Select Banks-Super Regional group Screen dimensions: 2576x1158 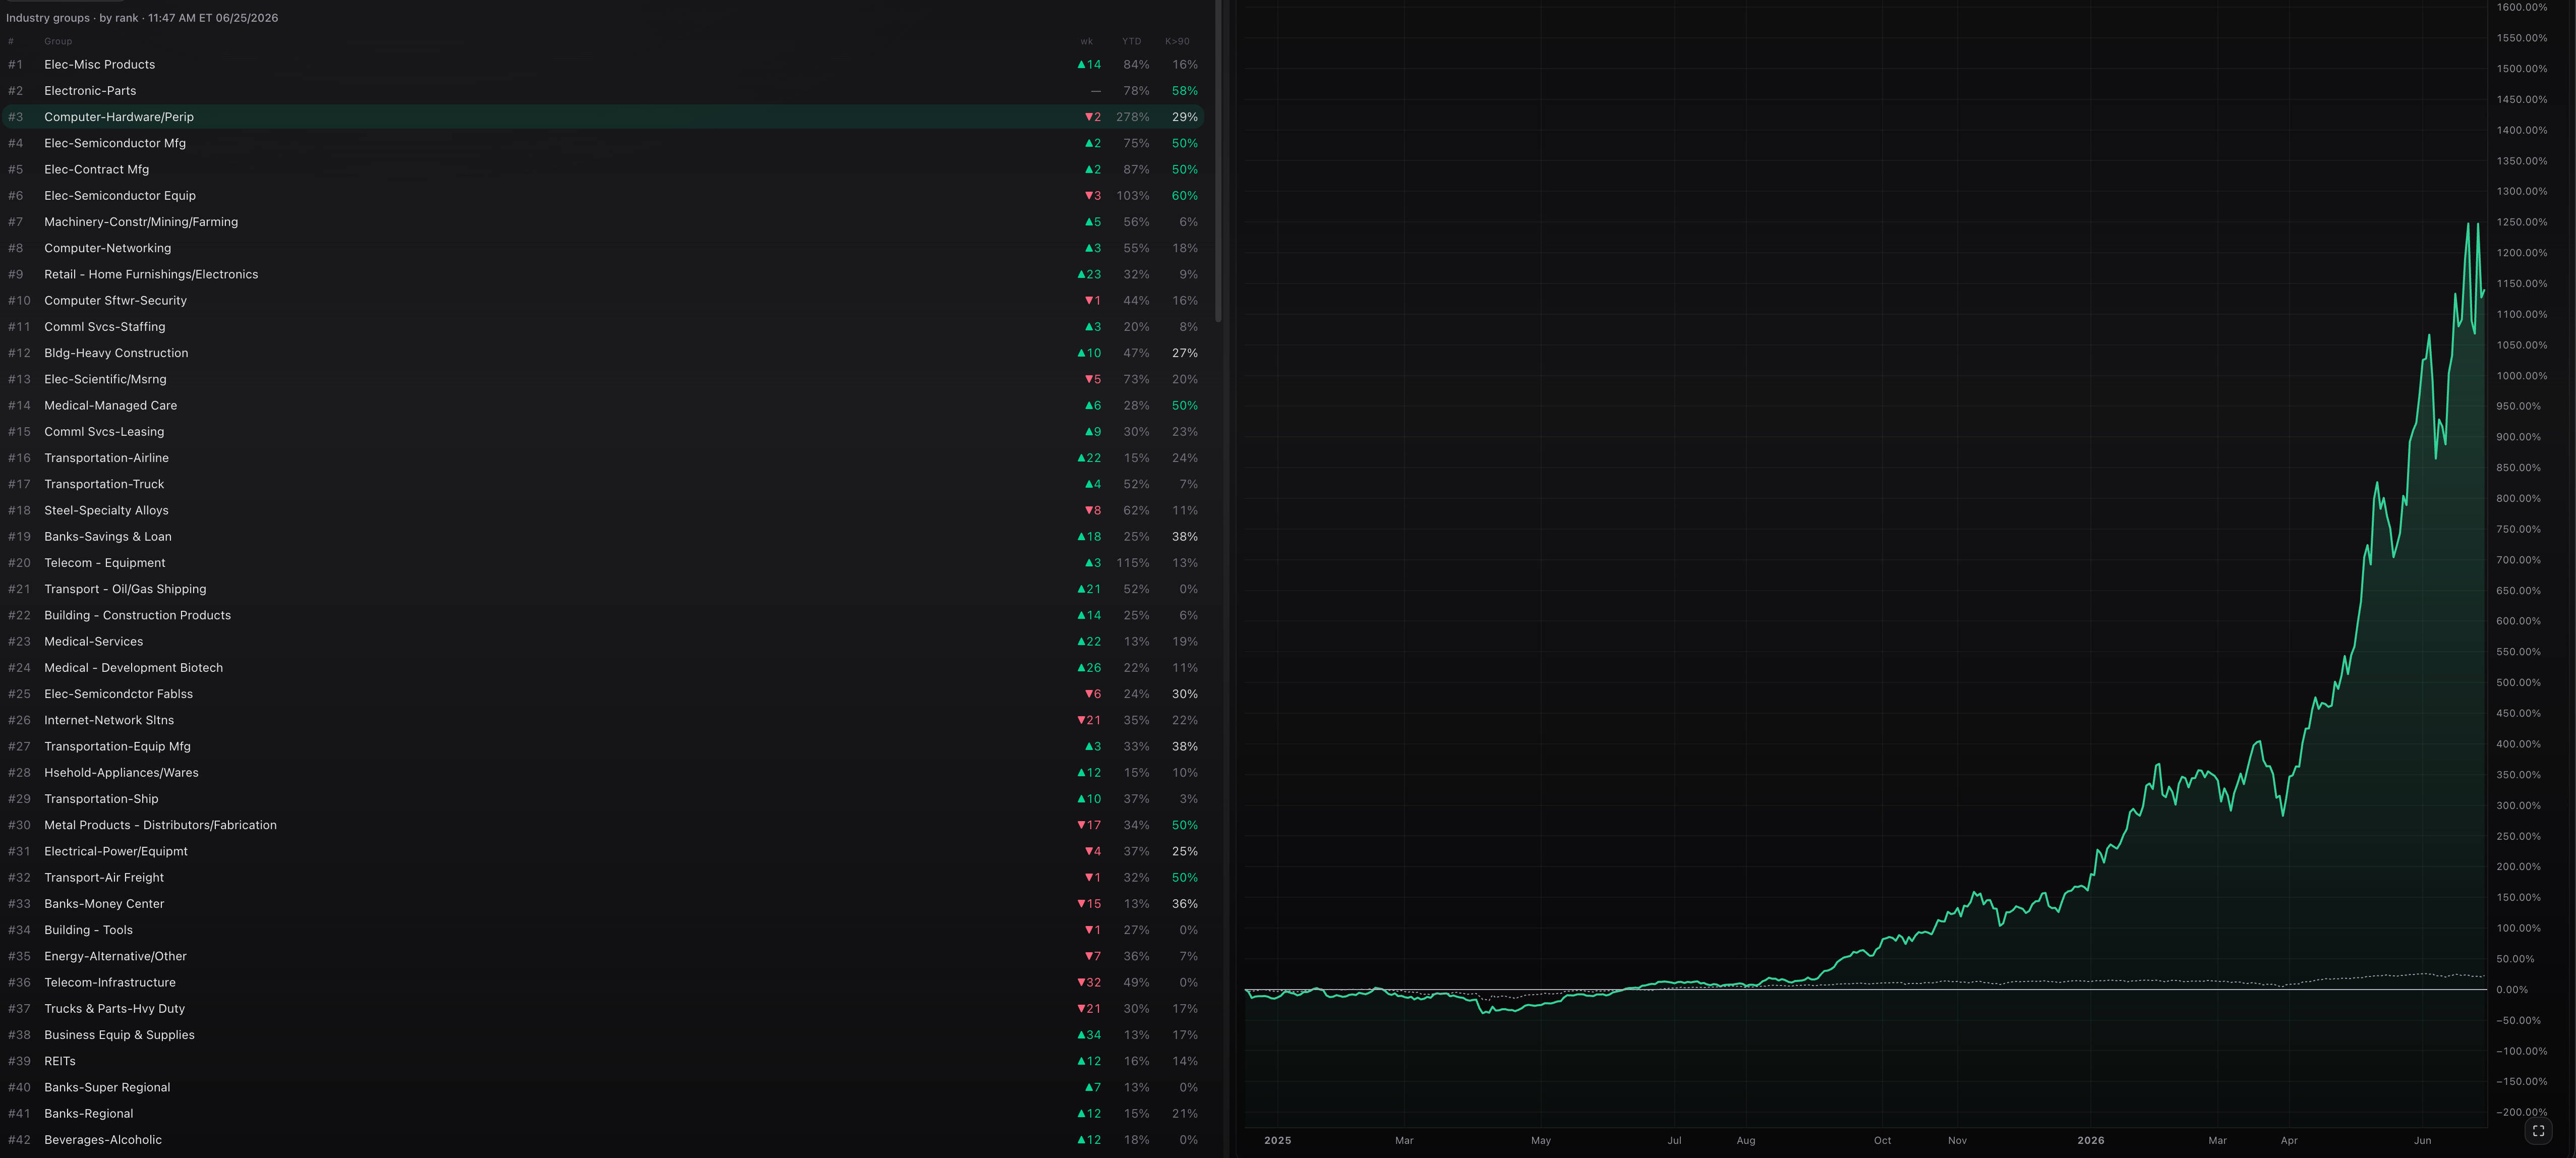tap(603, 1088)
